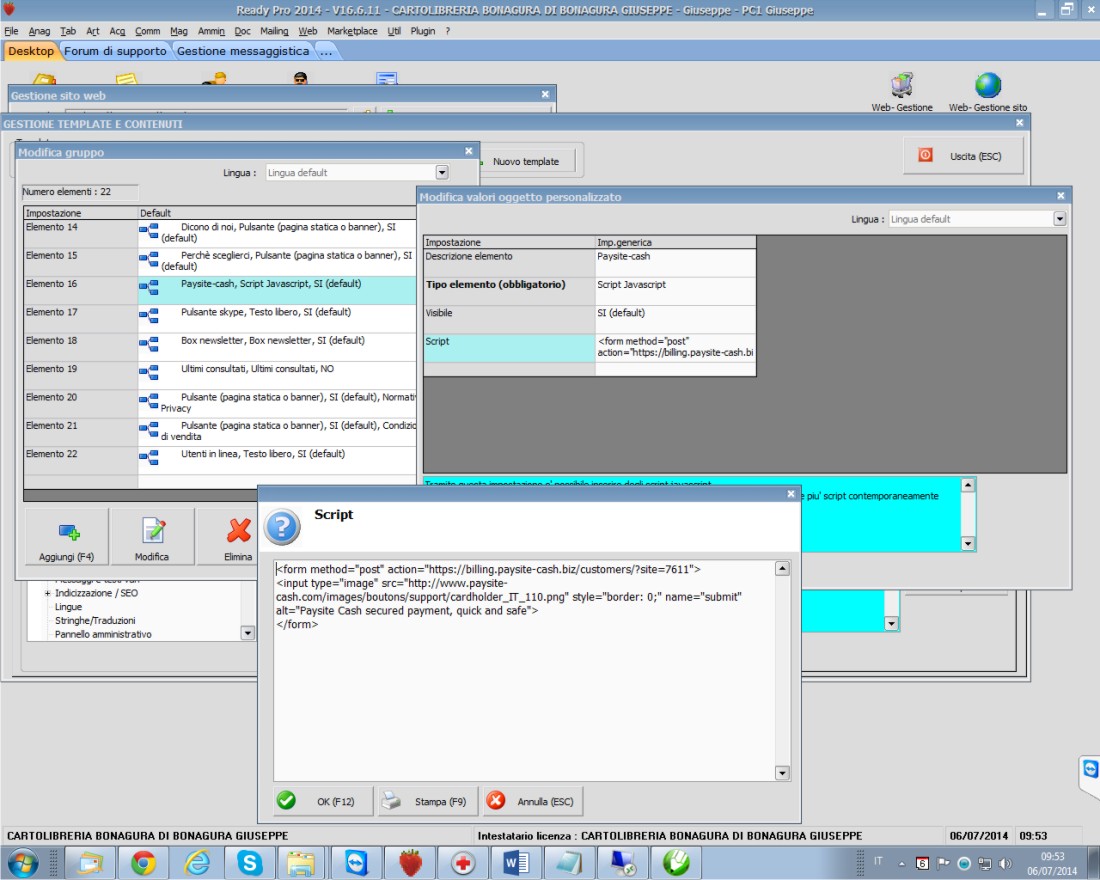Viewport: 1100px width, 880px height.
Task: Switch to the Forum di supporto tab
Action: [116, 51]
